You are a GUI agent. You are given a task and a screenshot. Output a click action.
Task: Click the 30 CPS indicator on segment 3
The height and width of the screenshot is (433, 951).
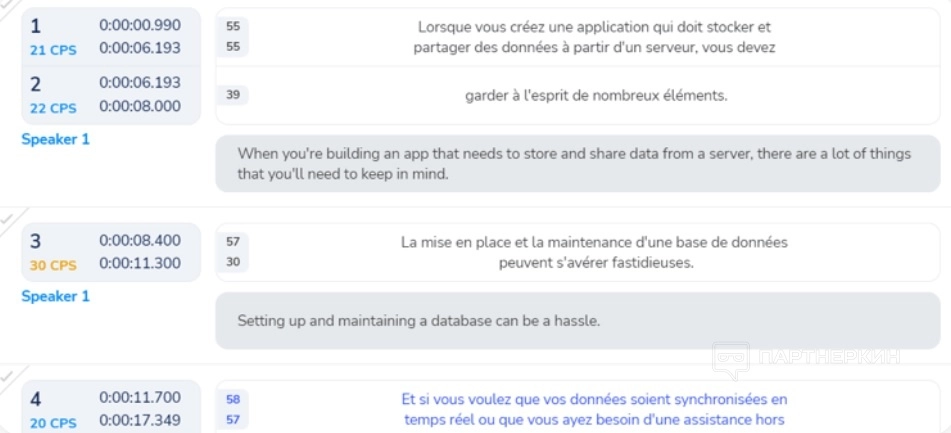tap(53, 266)
